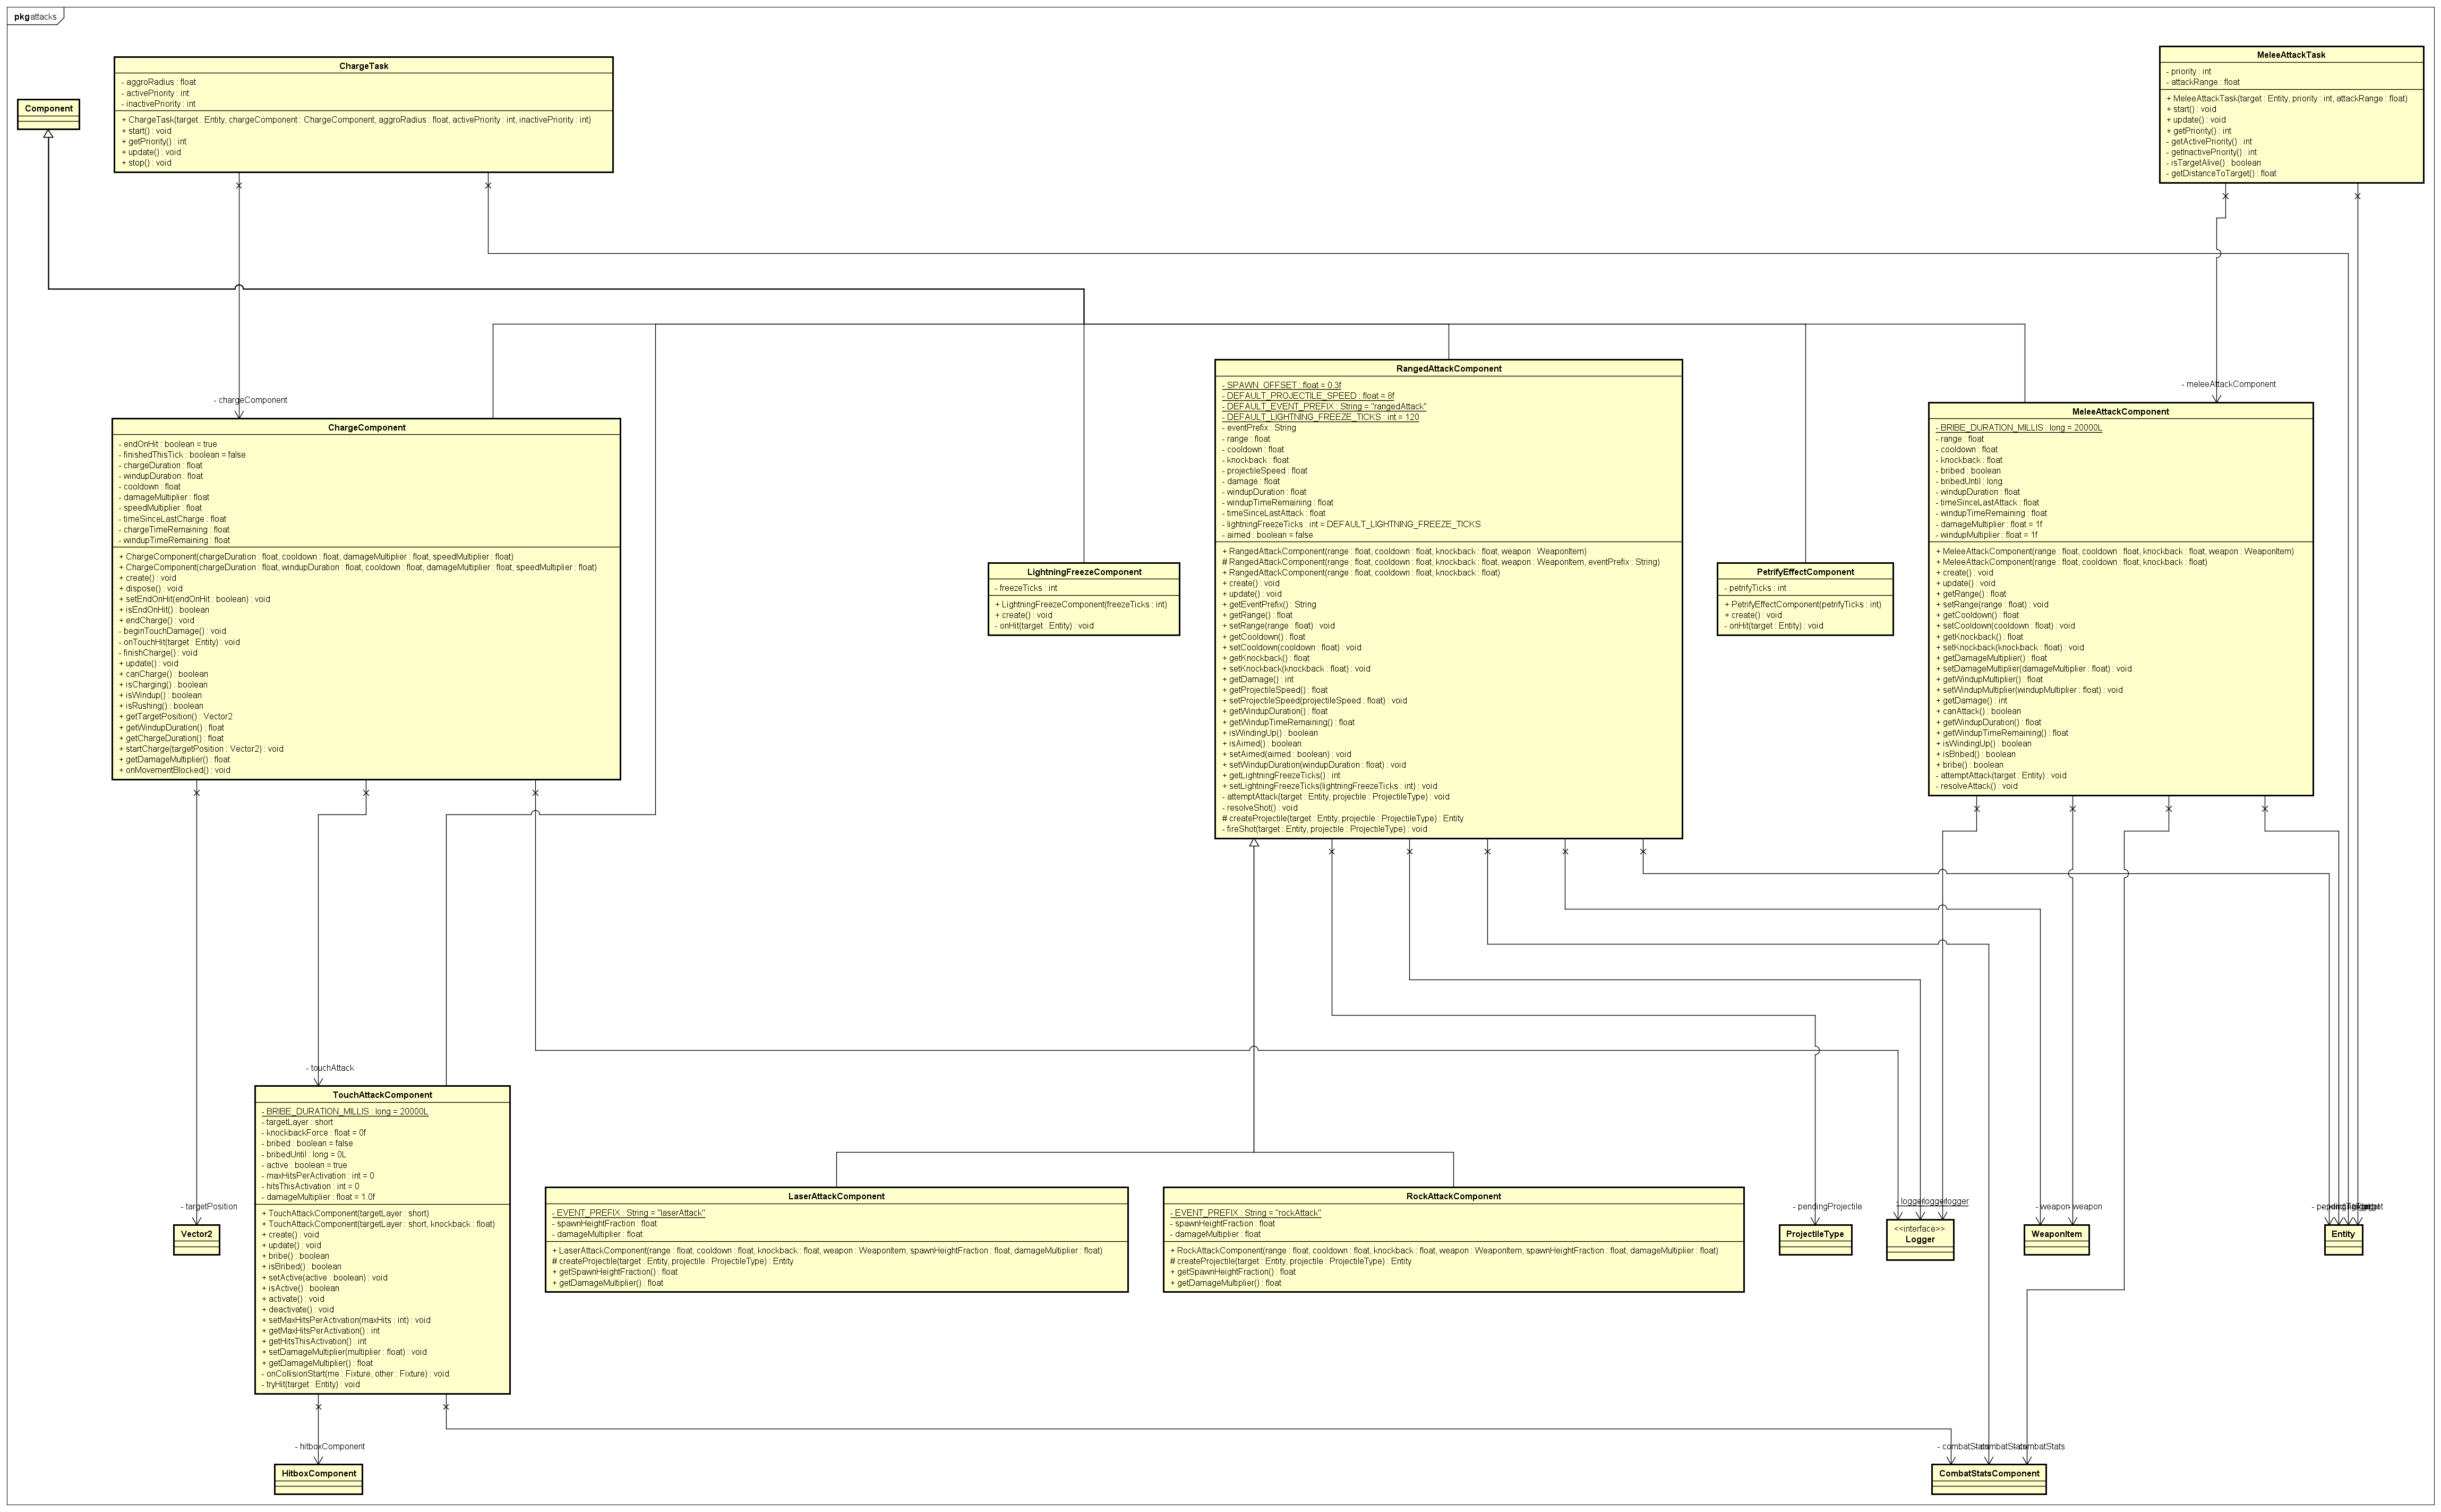Screen dimensions: 2441x1512
Task: Select EVENT_PREFIX constant in LaserAttackComponent
Action: (x=628, y=1213)
